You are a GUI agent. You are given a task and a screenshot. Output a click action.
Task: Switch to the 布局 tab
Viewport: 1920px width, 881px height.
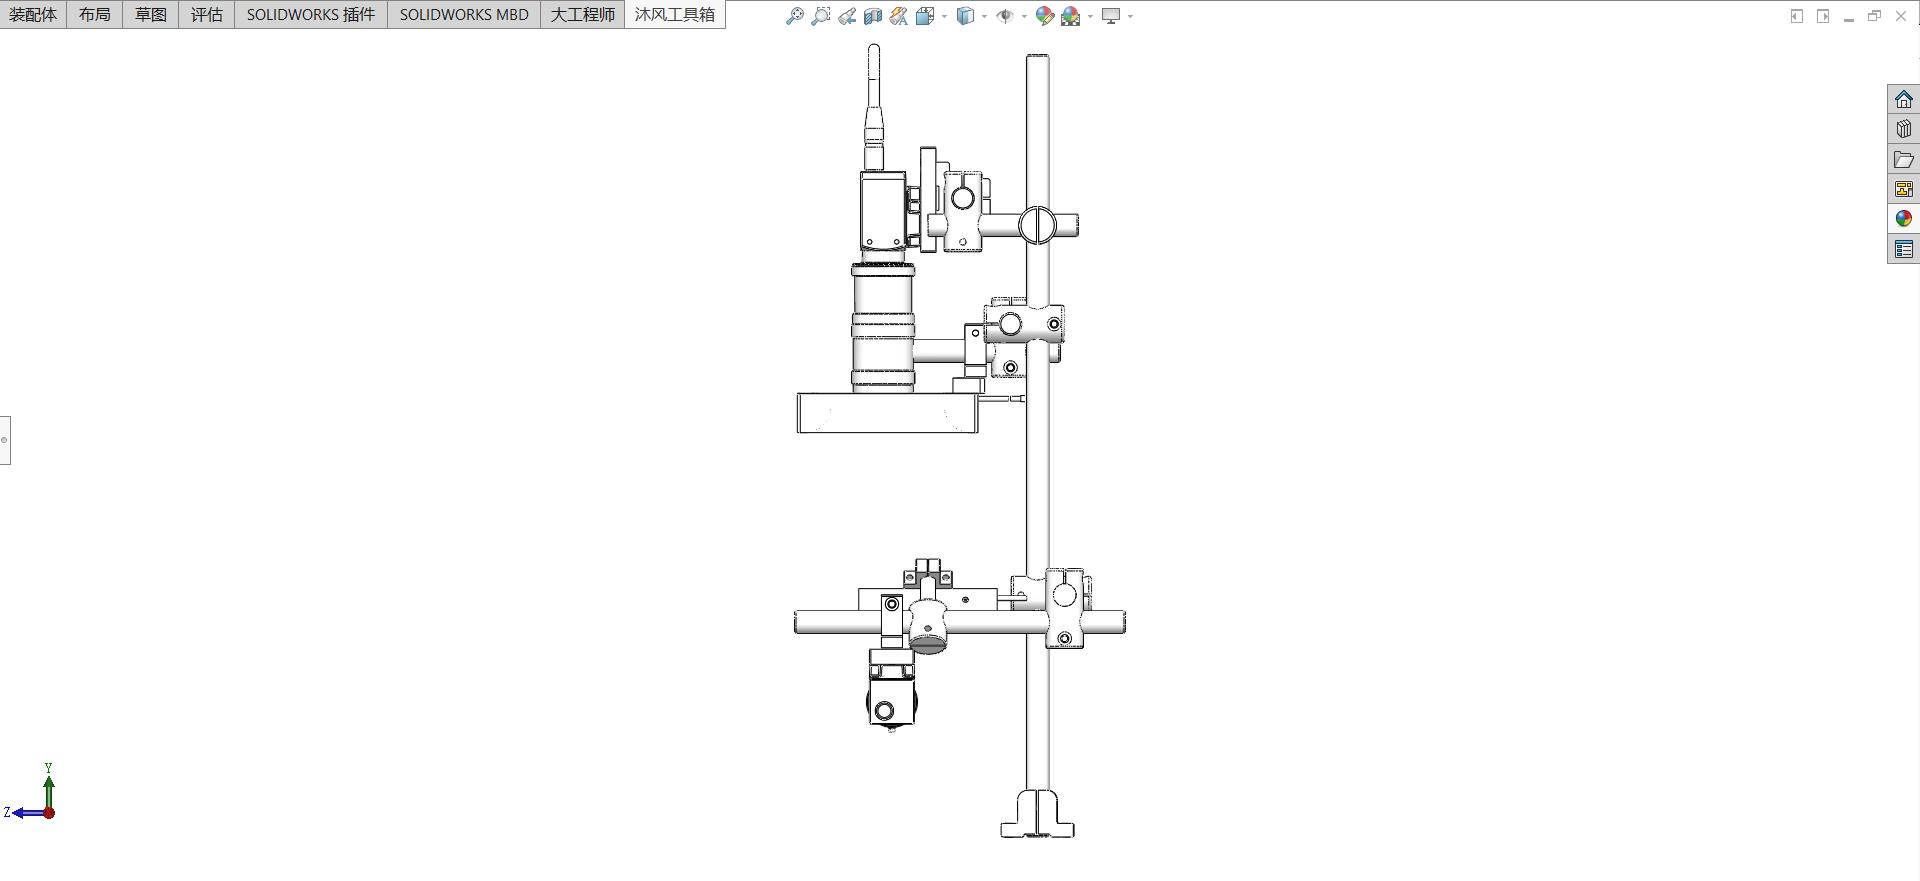coord(95,14)
